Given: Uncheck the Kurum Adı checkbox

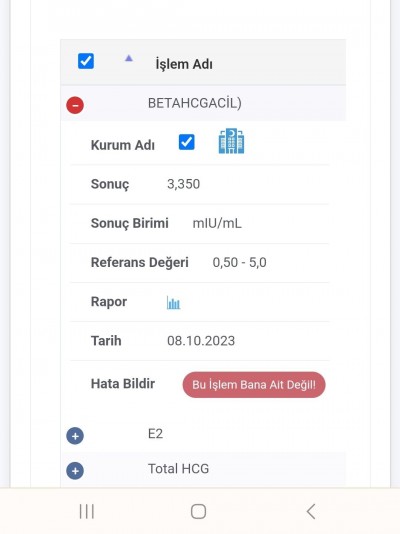Looking at the screenshot, I should 187,142.
